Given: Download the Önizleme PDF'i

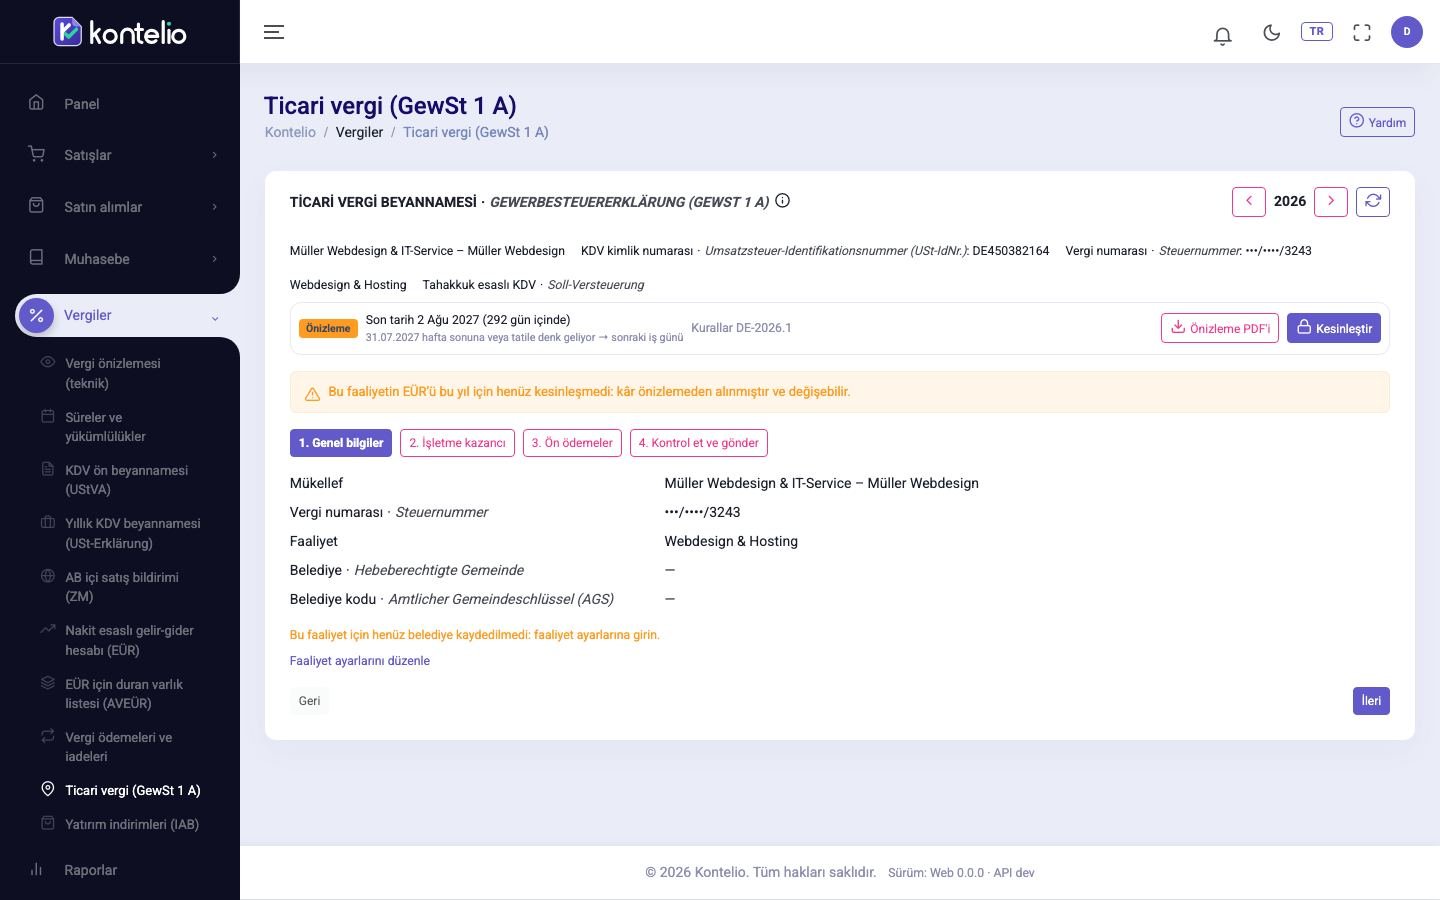Looking at the screenshot, I should pyautogui.click(x=1220, y=328).
